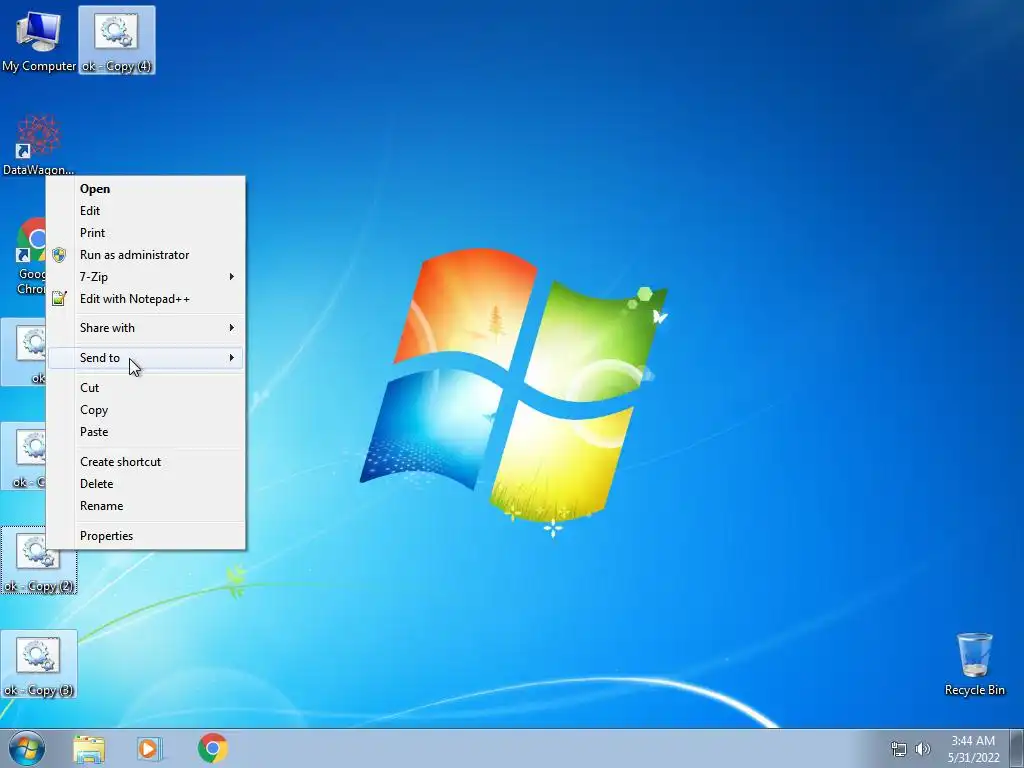Click the shield icon beside Run as administrator
The image size is (1024, 768).
[59, 255]
